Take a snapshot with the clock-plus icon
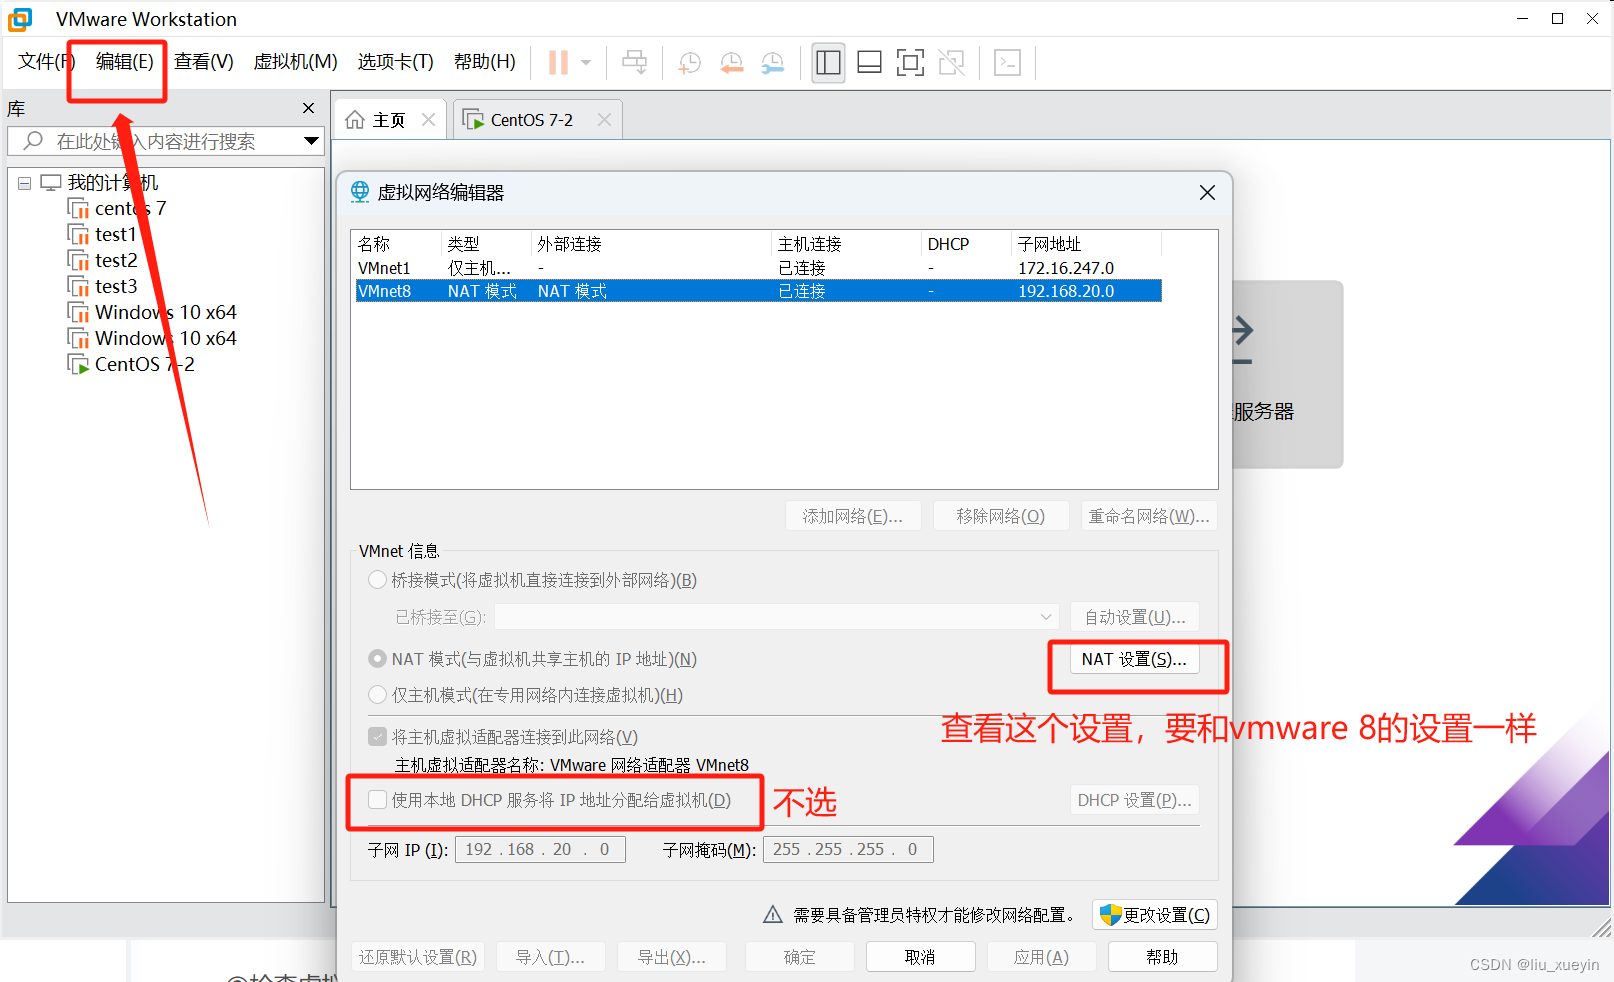Screen dimensions: 1614x982 [x=689, y=63]
